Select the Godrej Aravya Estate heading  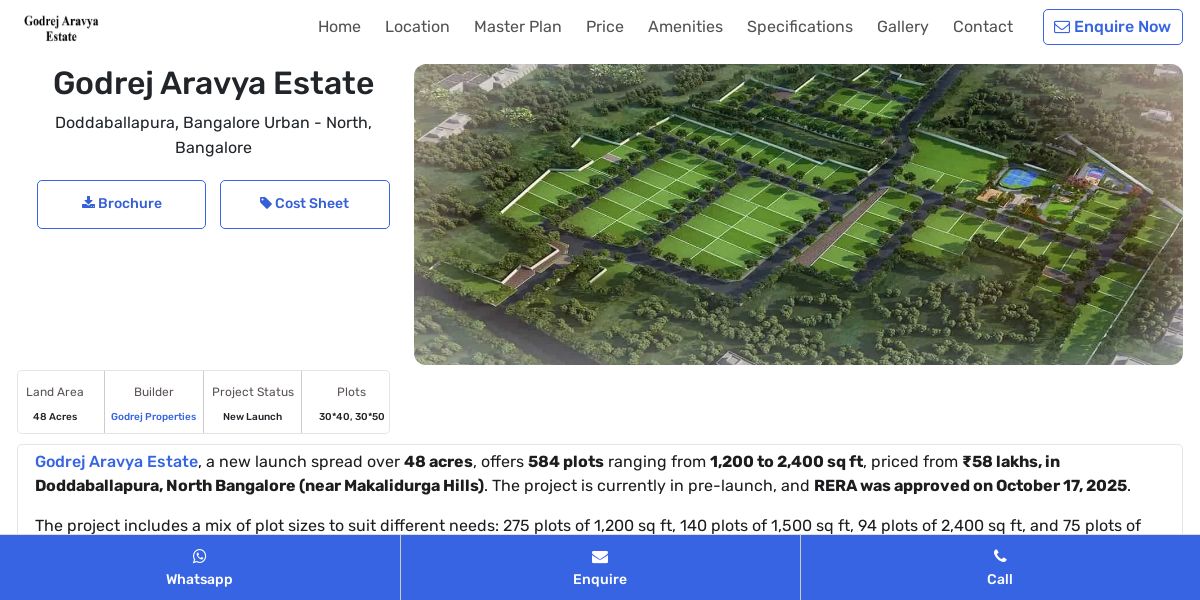coord(213,83)
